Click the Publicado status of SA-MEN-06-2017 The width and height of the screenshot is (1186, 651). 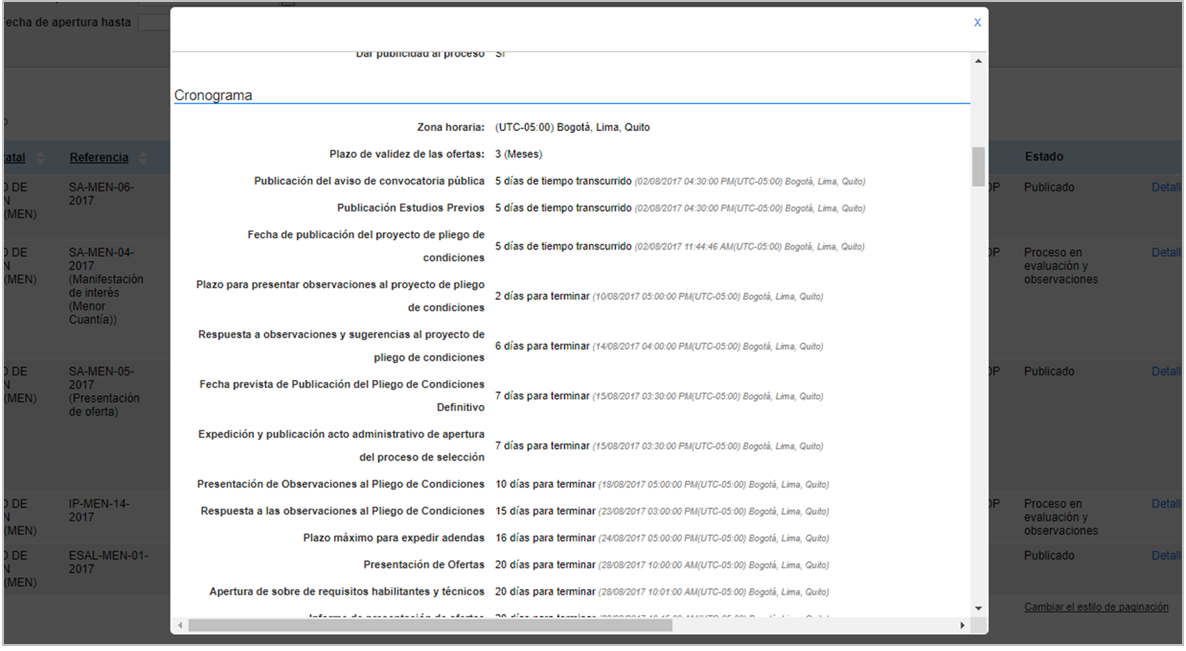tap(1049, 188)
